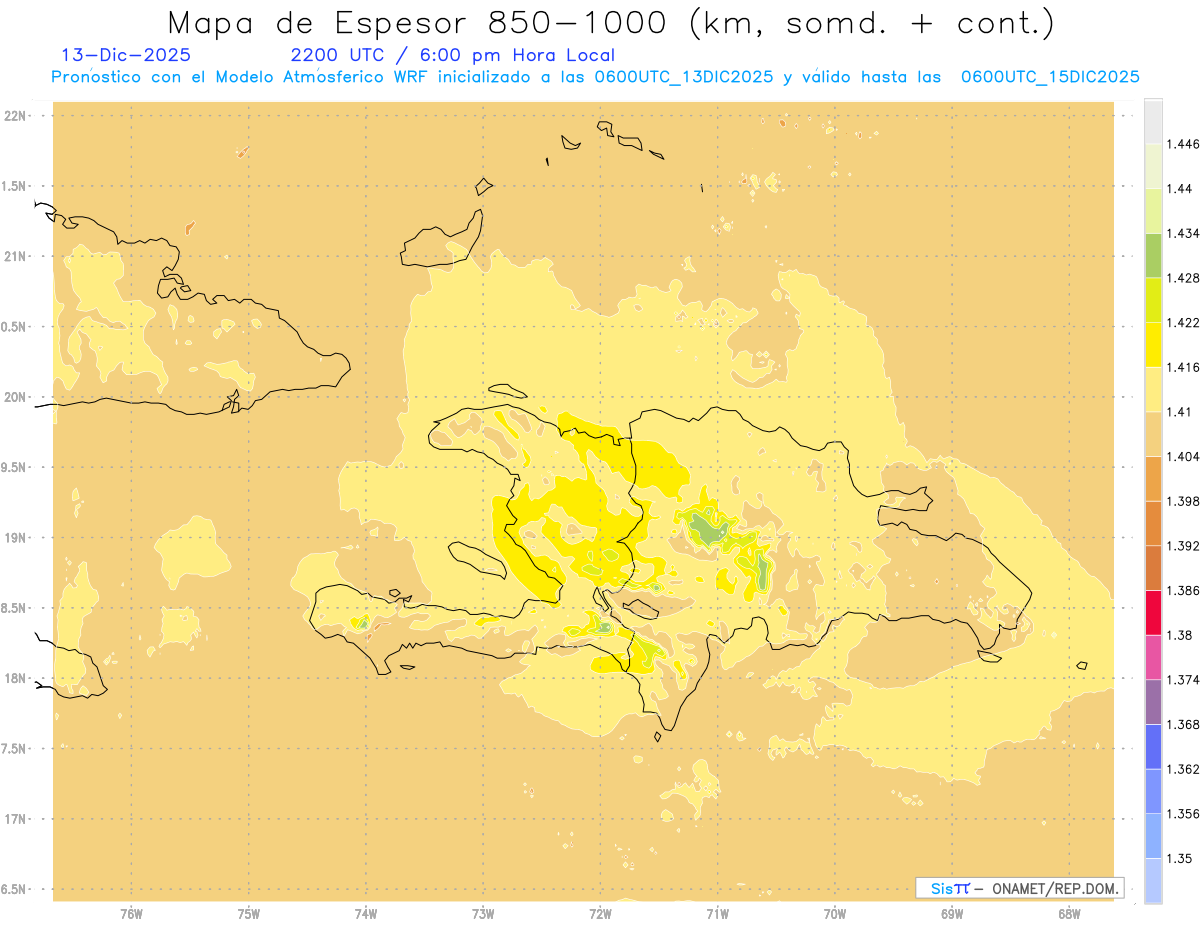The image size is (1200, 927).
Task: Click the 69W longitude label
Action: (952, 913)
